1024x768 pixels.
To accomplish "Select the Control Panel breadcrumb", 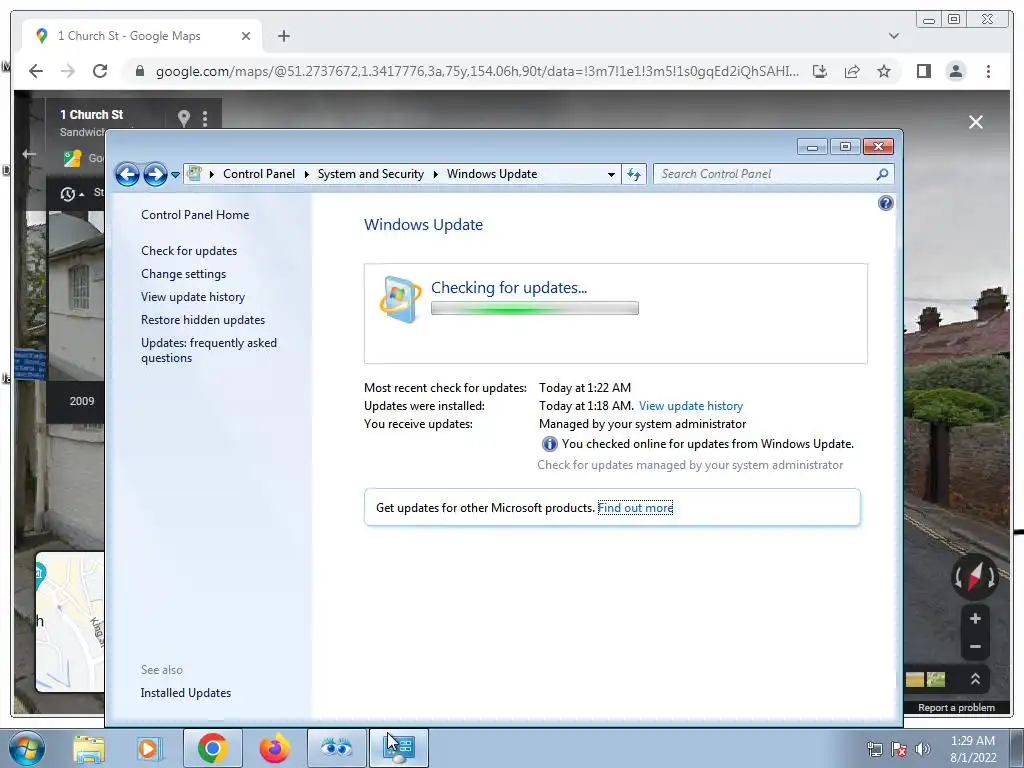I will (x=259, y=174).
